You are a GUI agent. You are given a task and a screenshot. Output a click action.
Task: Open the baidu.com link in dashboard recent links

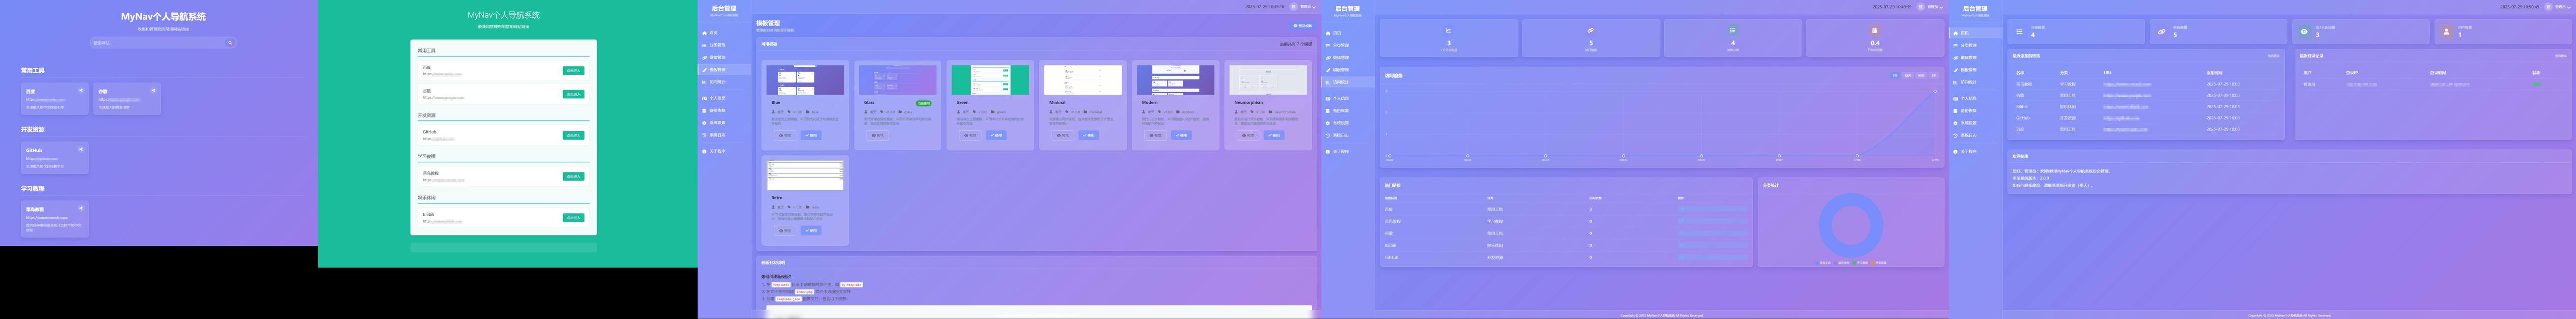(2125, 129)
